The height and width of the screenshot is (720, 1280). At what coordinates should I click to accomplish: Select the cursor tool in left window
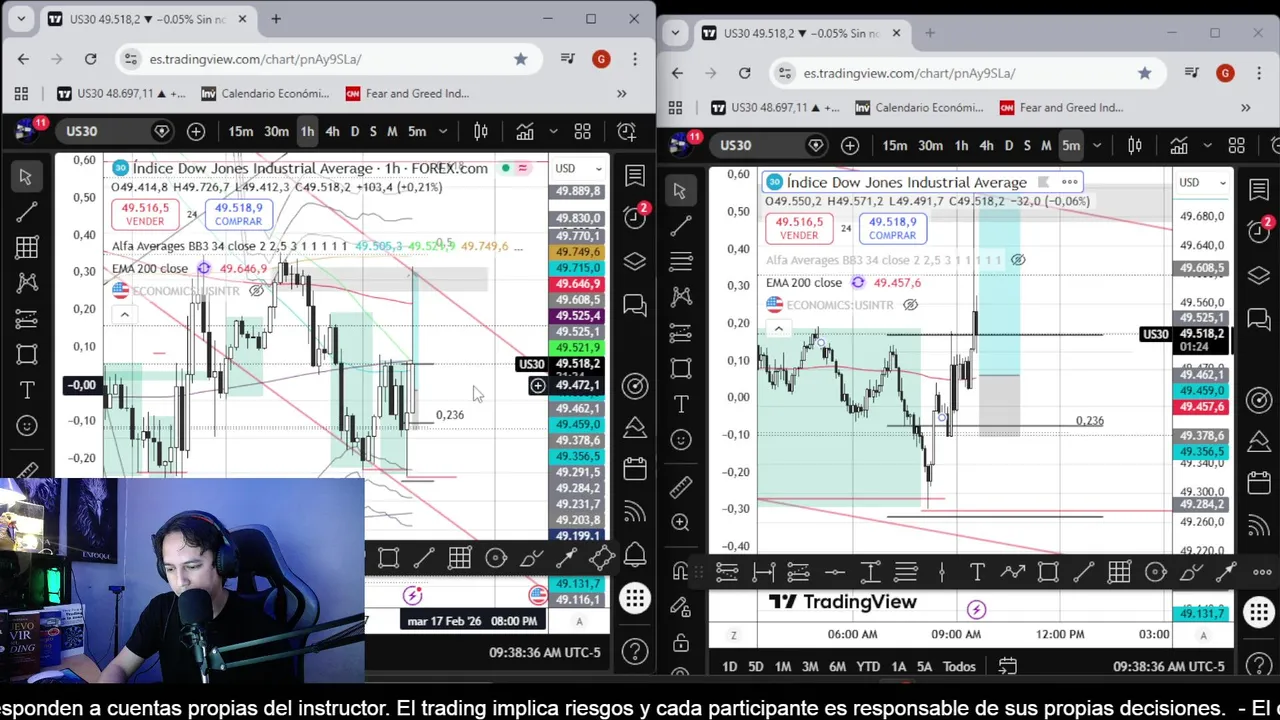point(26,177)
